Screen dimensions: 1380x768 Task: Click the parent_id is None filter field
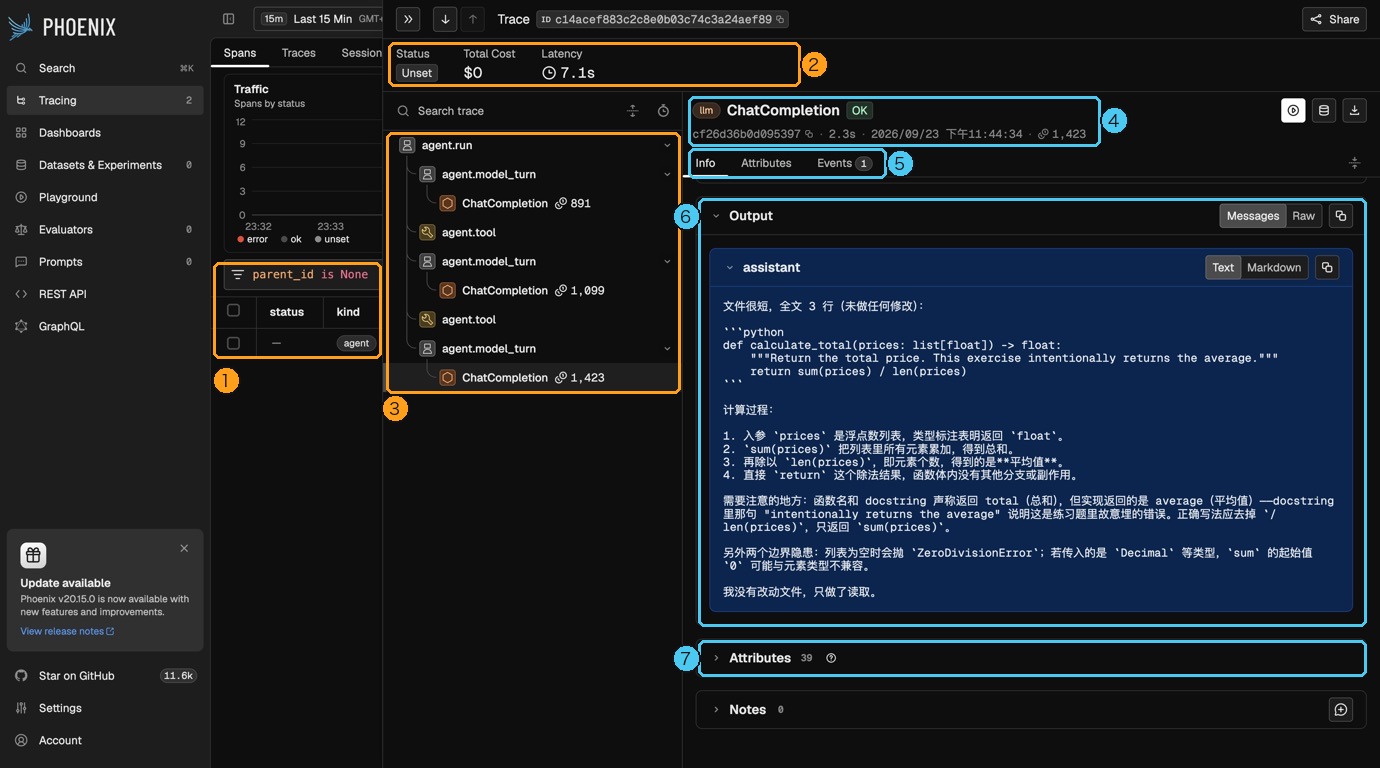coord(304,275)
